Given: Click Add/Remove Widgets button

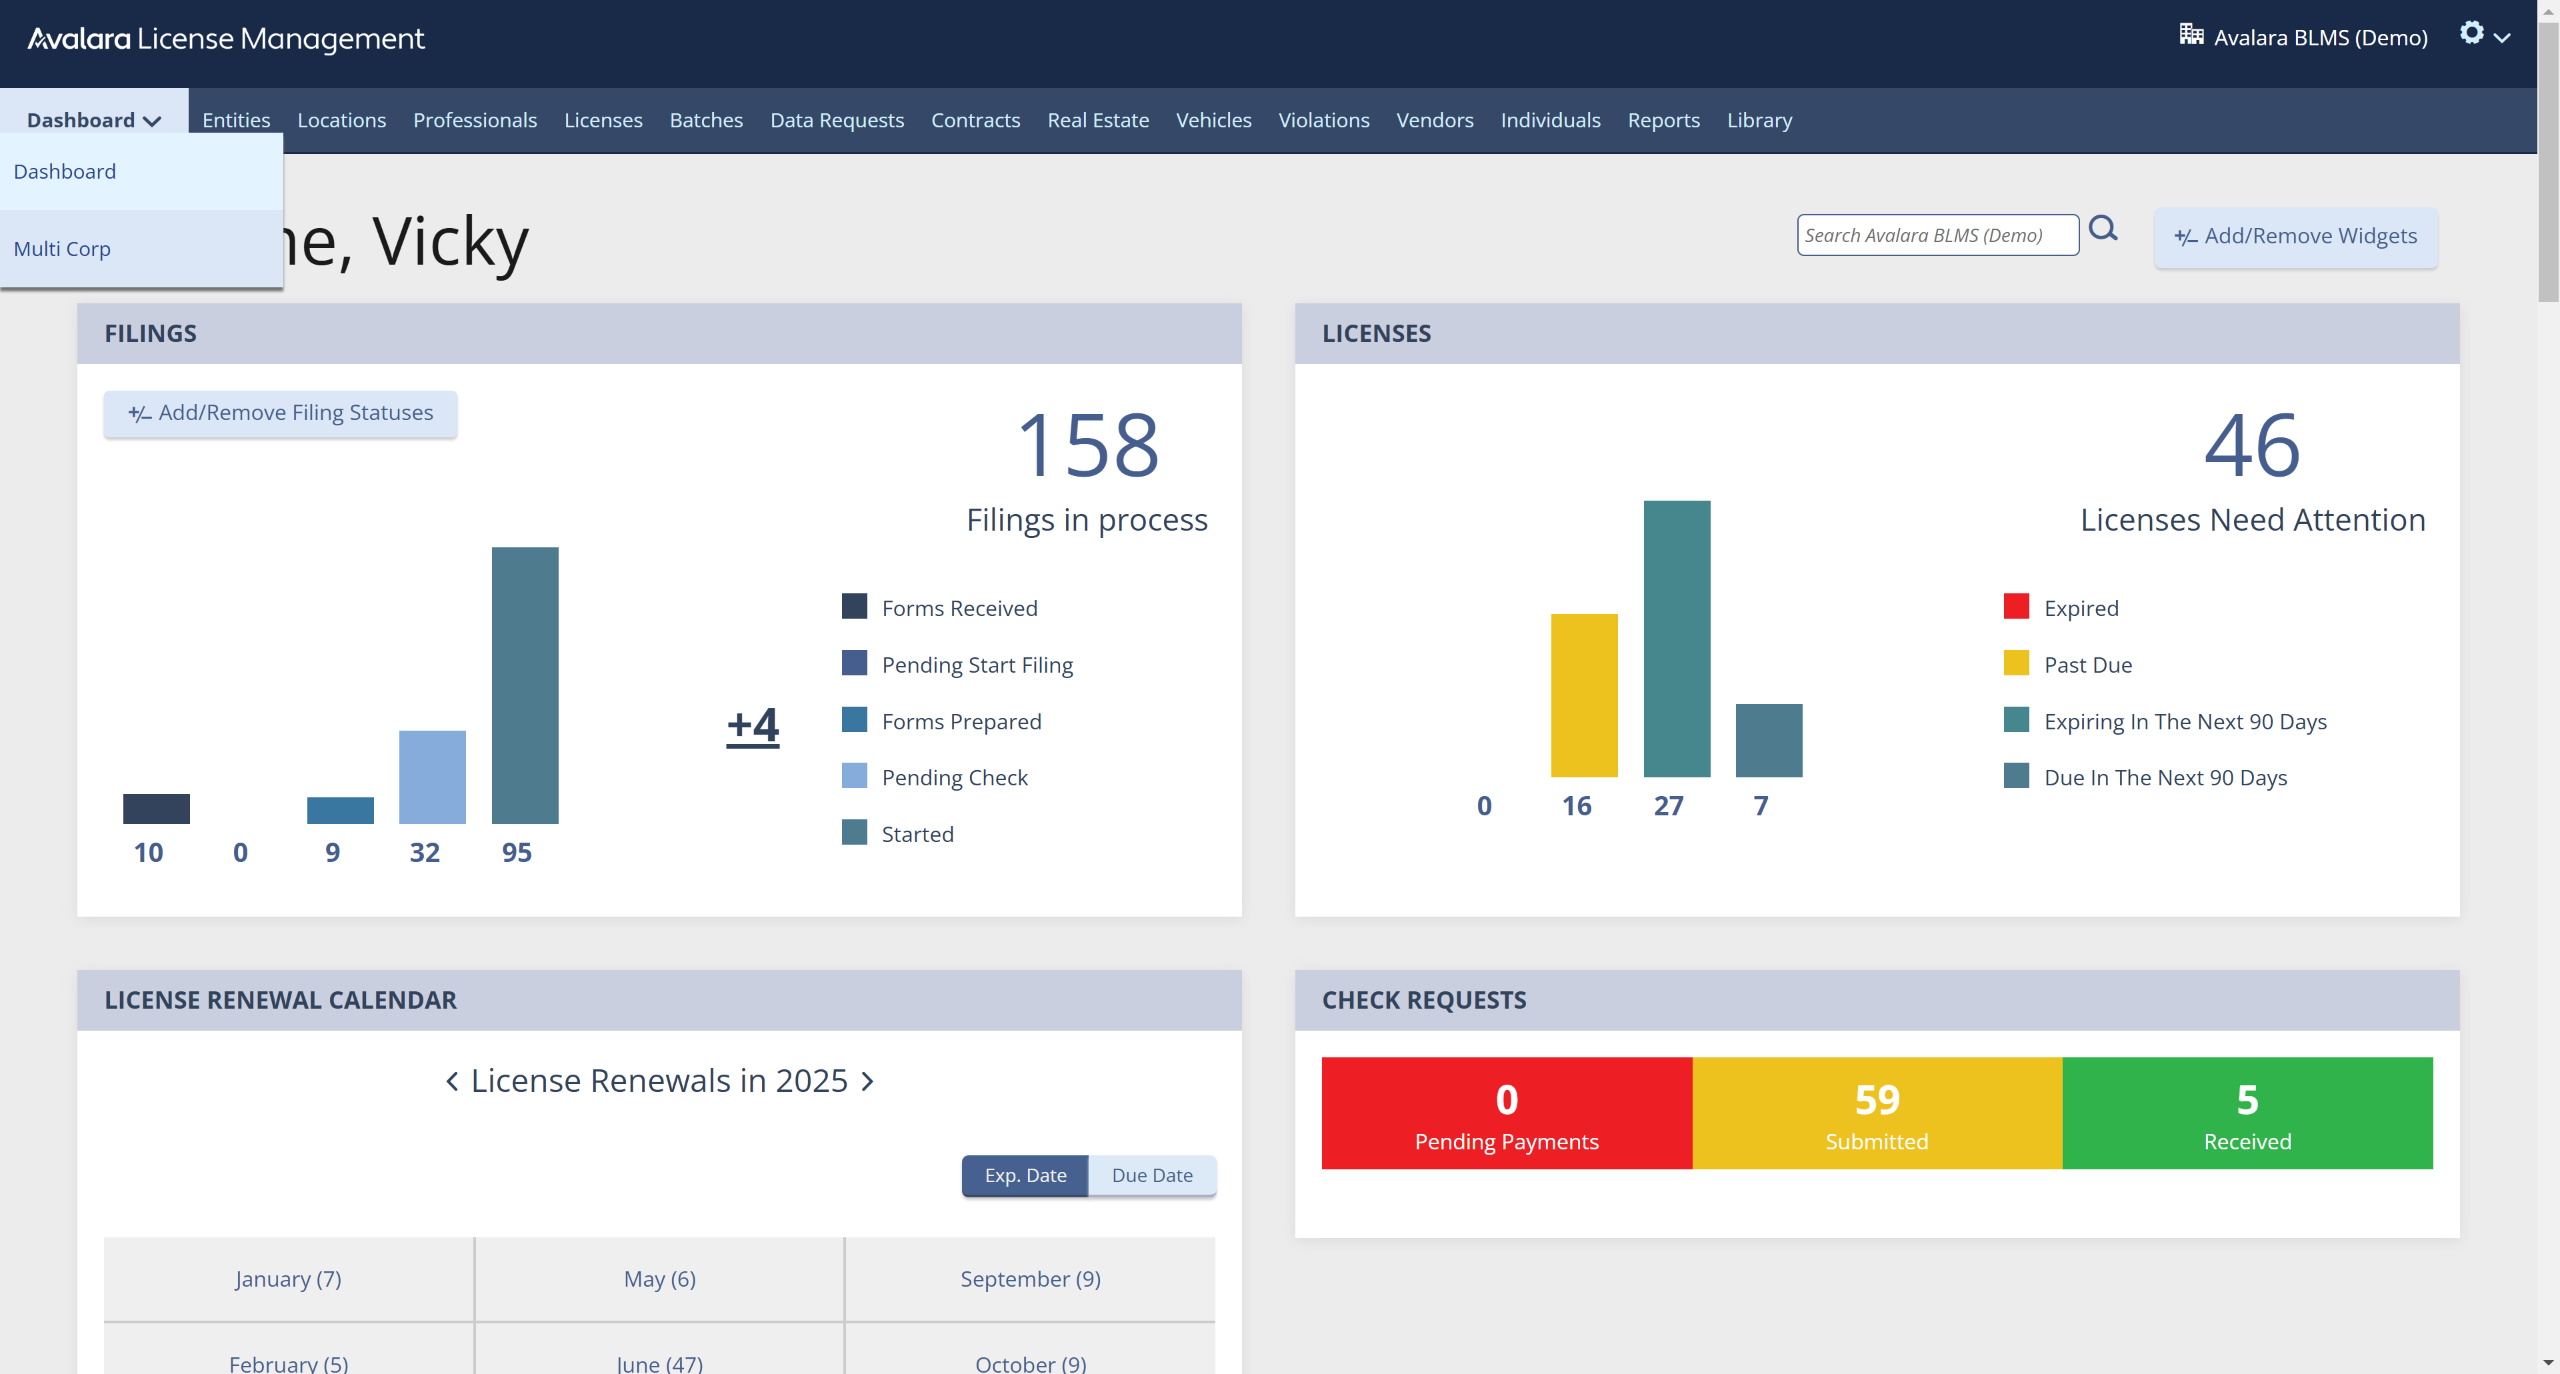Looking at the screenshot, I should [x=2295, y=237].
